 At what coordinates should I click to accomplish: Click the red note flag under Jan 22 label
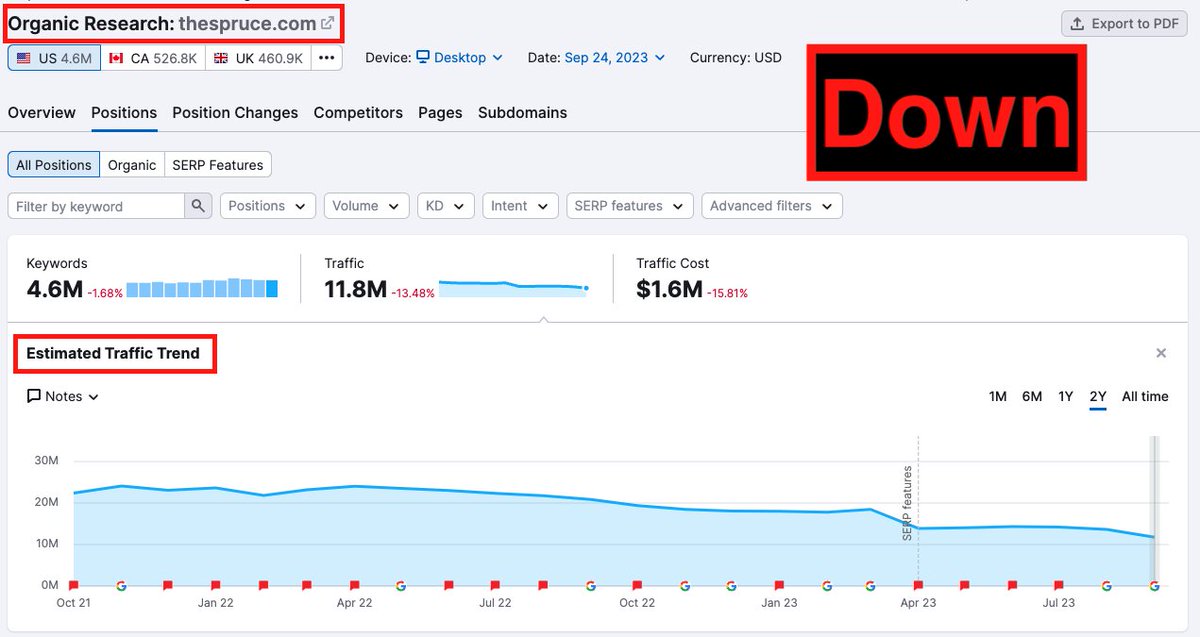click(x=215, y=586)
